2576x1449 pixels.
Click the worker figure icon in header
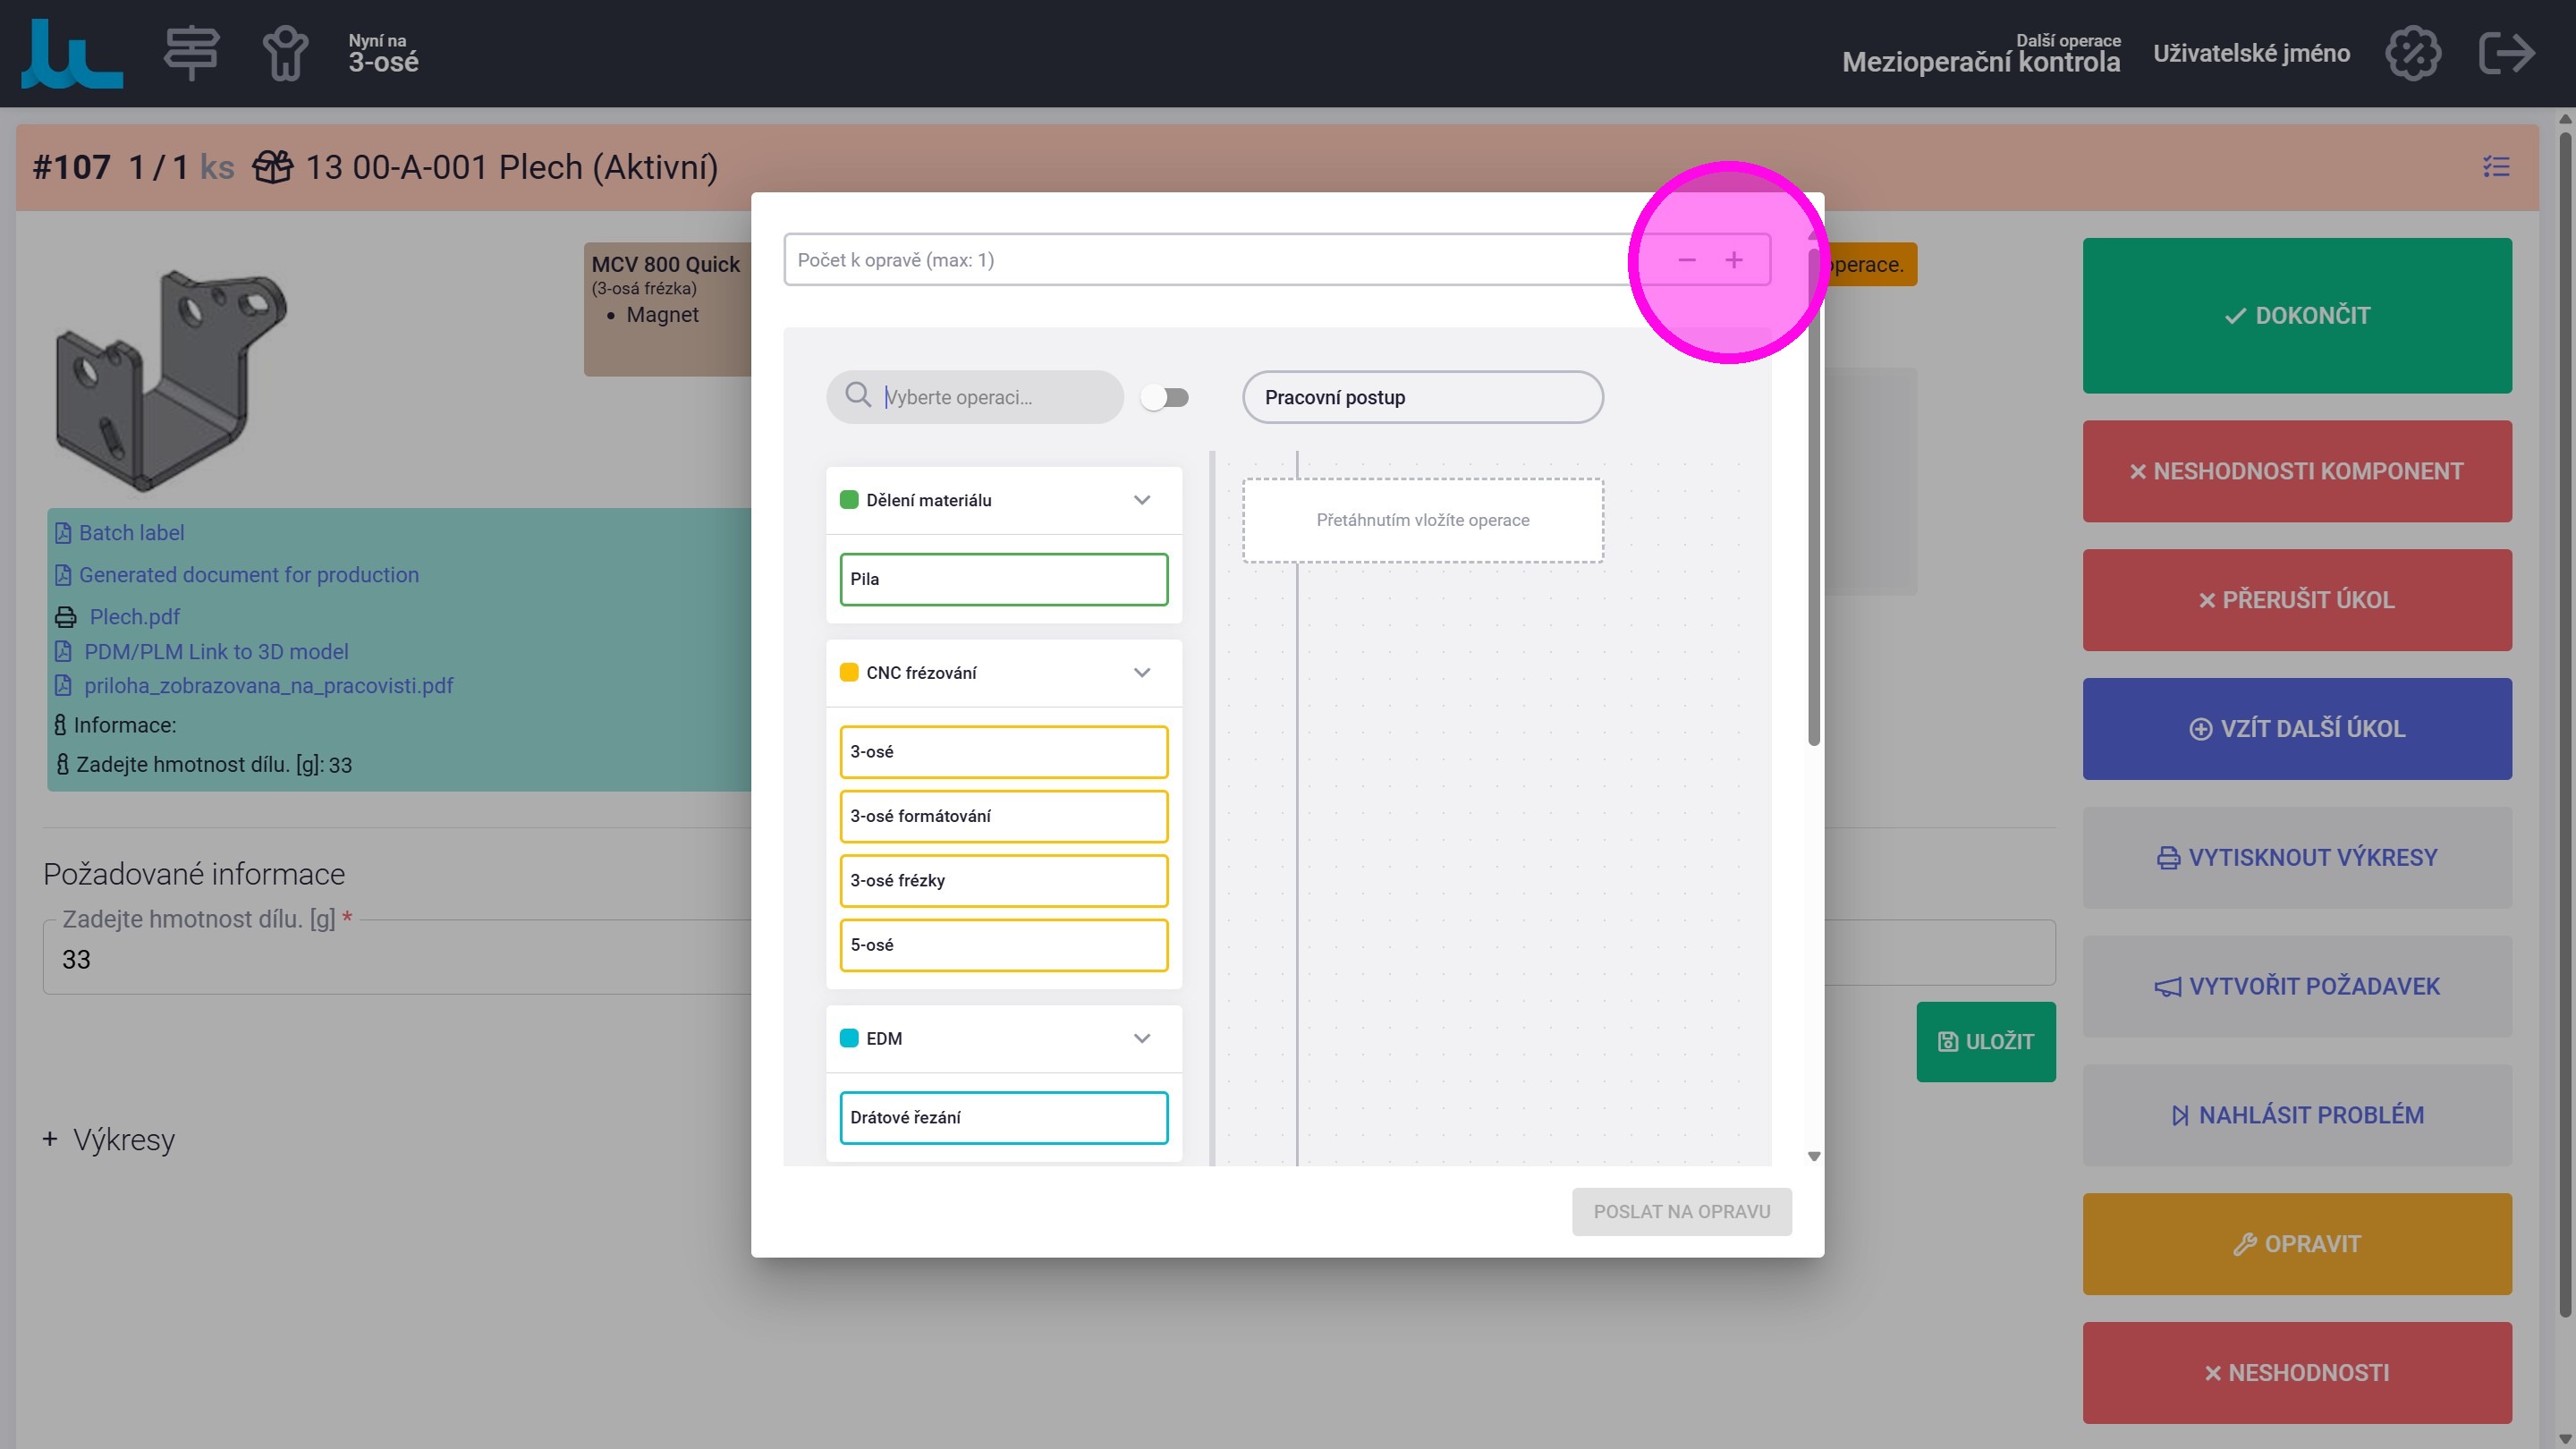(285, 53)
